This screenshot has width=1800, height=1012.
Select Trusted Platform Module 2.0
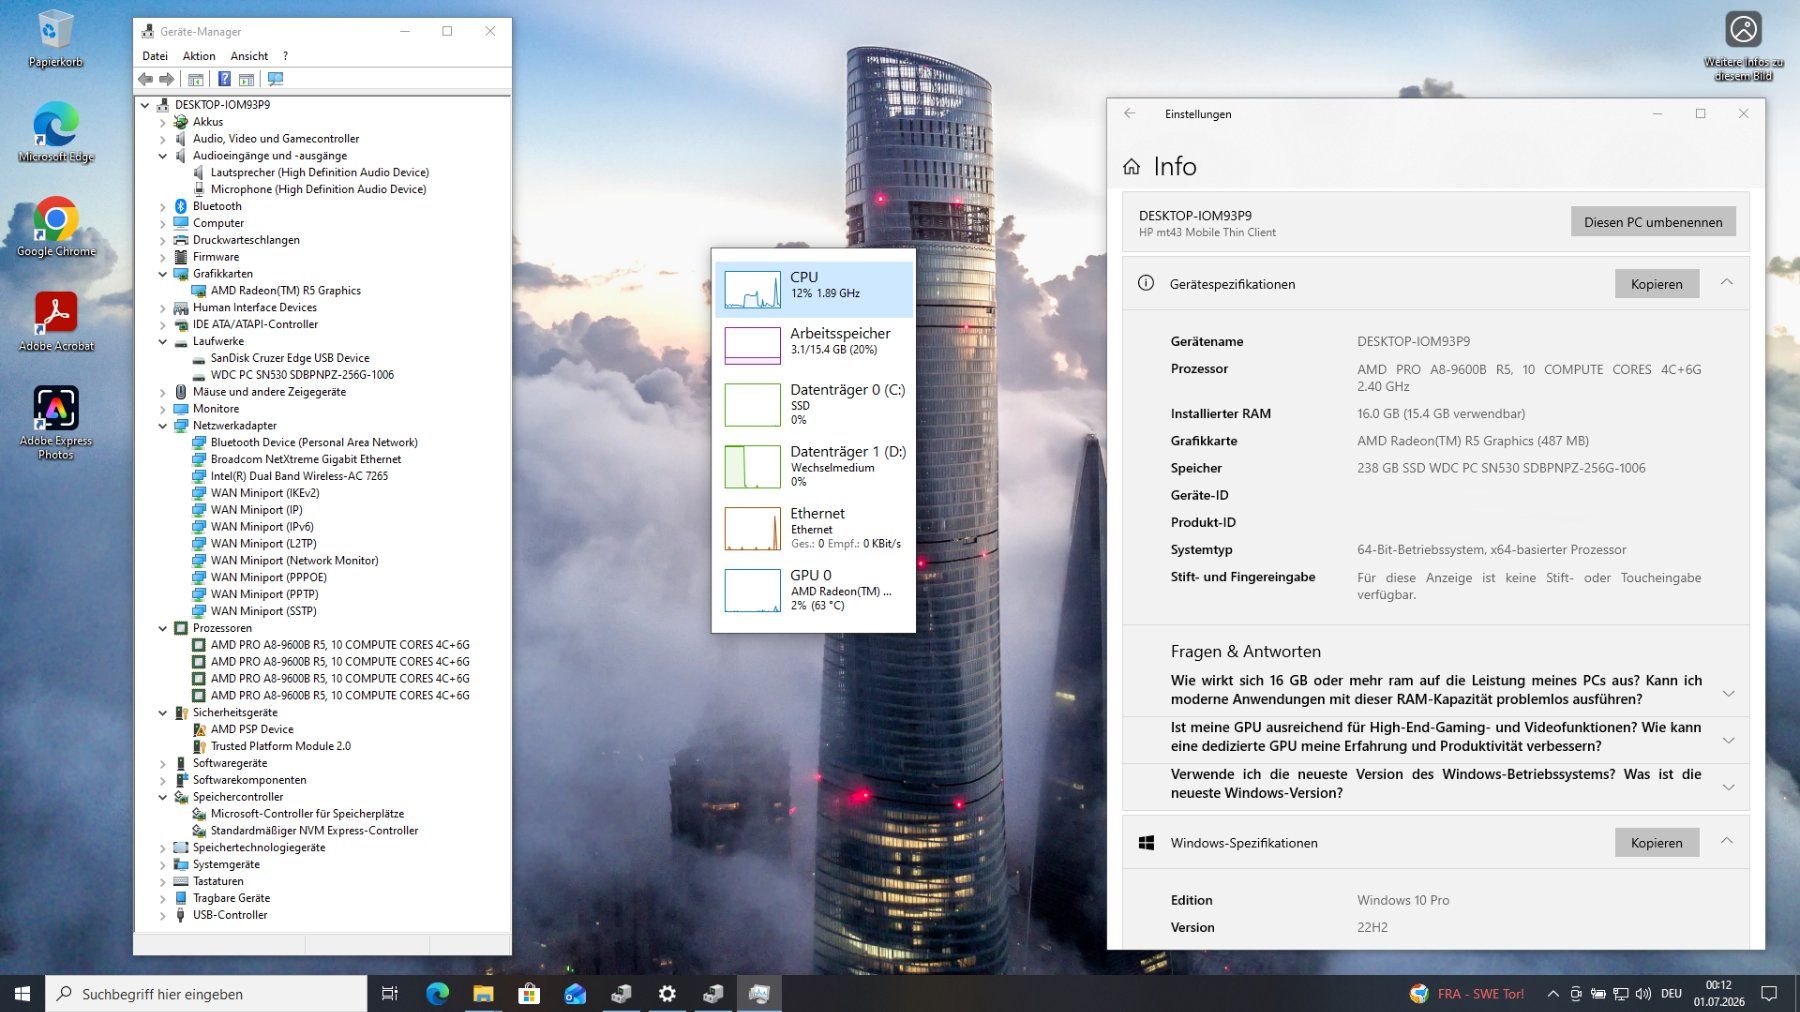click(280, 747)
